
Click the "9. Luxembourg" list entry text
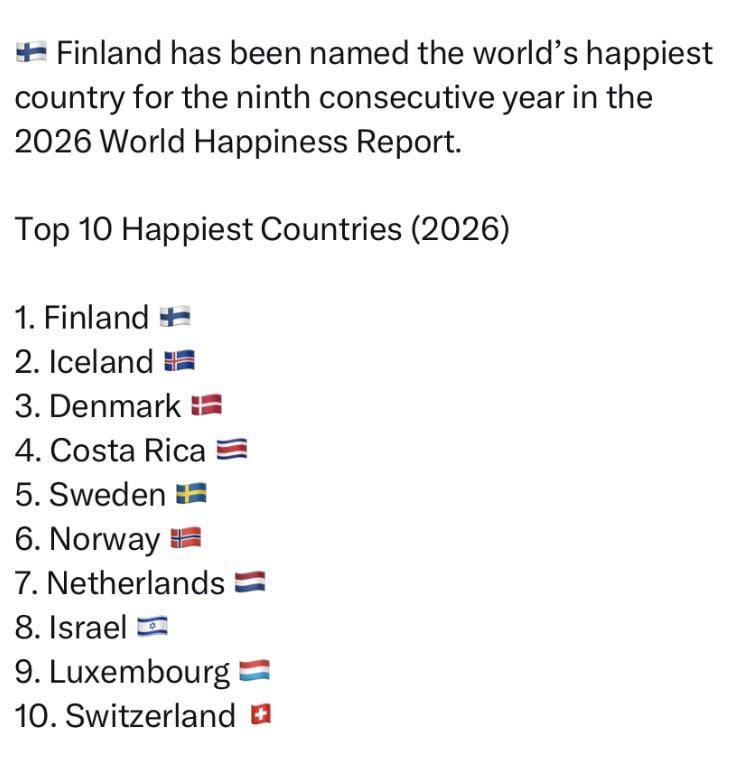pyautogui.click(x=122, y=672)
